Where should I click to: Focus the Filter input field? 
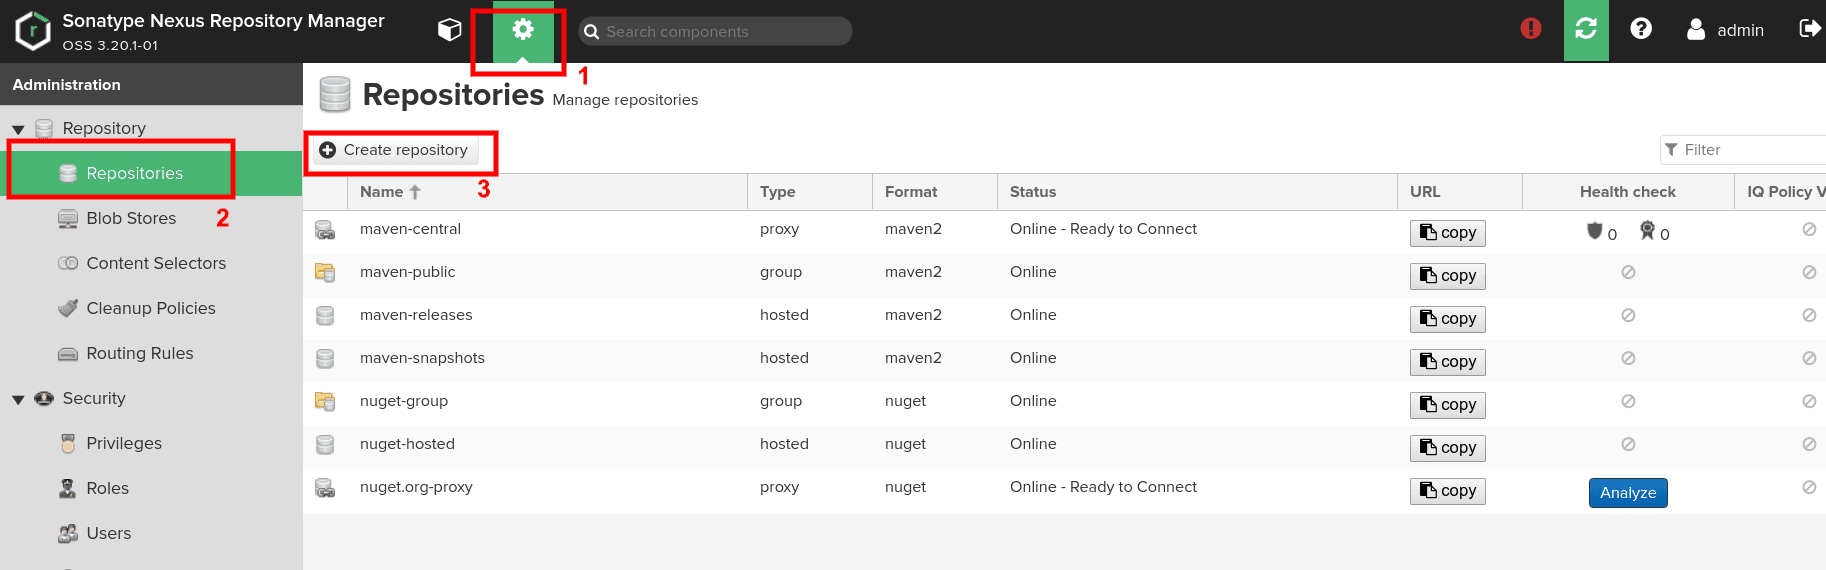tap(1742, 150)
